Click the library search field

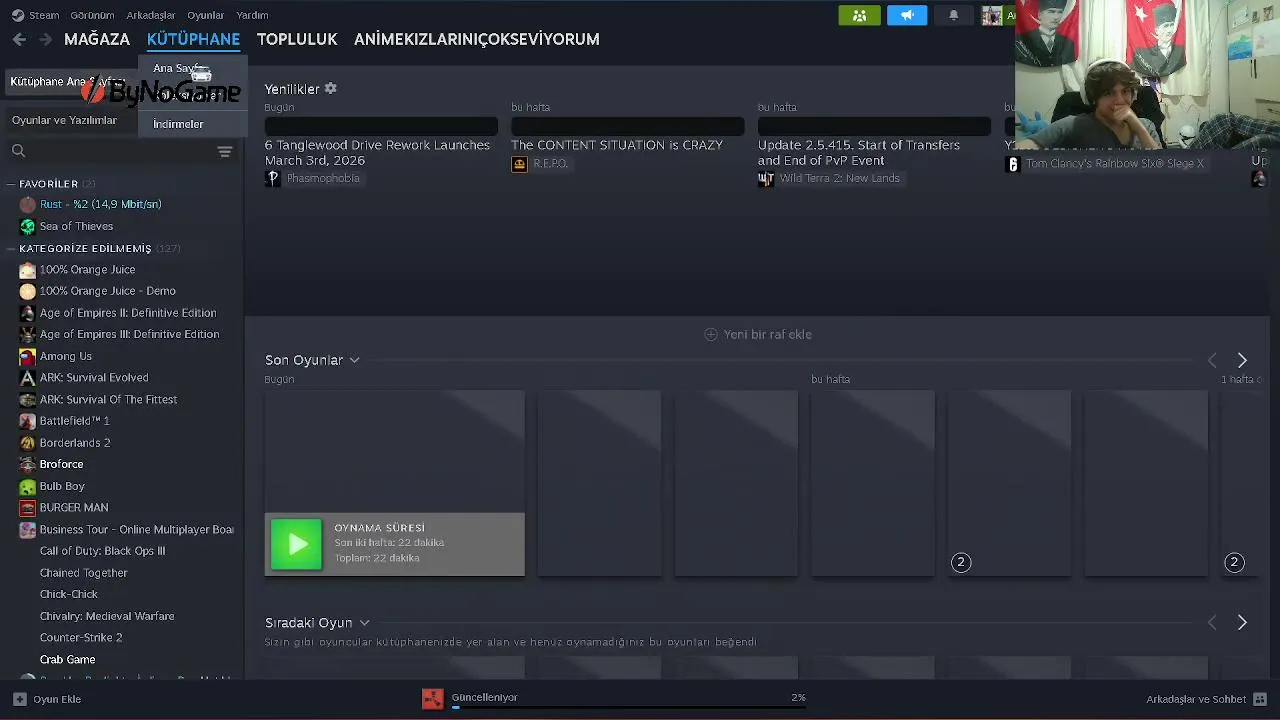click(120, 151)
